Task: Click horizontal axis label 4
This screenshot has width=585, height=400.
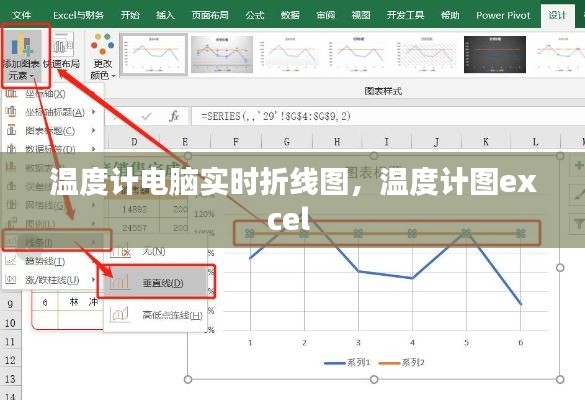Action: click(x=412, y=342)
